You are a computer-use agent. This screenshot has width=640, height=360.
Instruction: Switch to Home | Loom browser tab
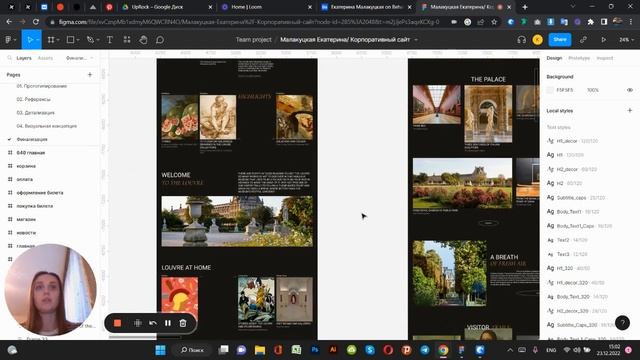(266, 7)
